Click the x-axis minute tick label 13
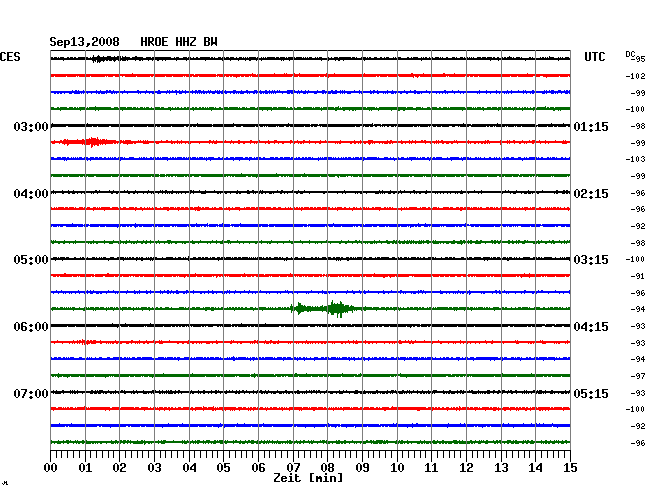650x494 pixels. coord(501,467)
